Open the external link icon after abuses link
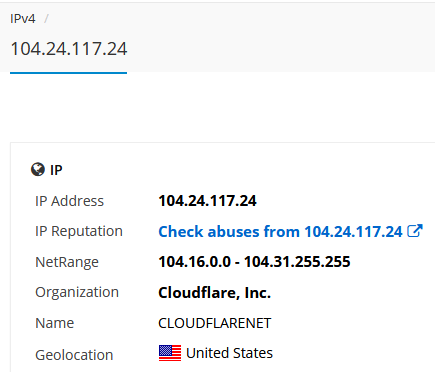Image resolution: width=435 pixels, height=372 pixels. pos(415,231)
